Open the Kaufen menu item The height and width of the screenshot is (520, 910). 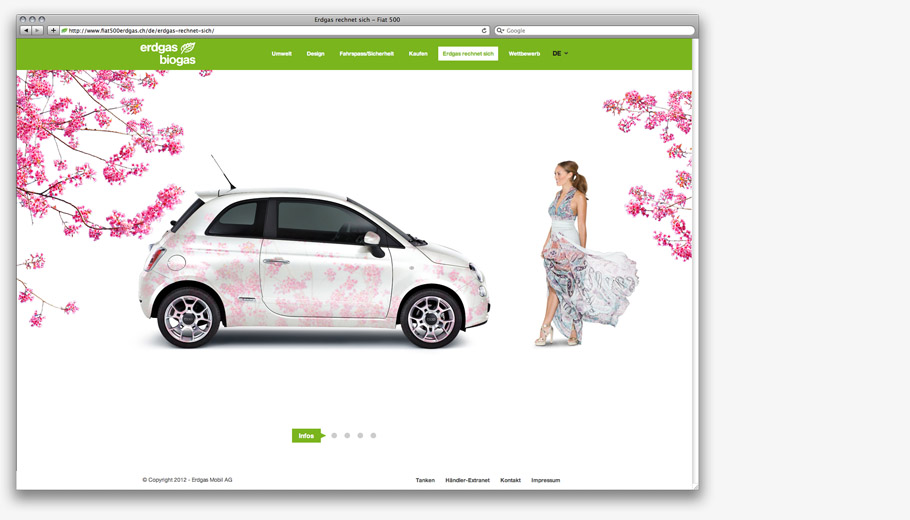pos(418,53)
